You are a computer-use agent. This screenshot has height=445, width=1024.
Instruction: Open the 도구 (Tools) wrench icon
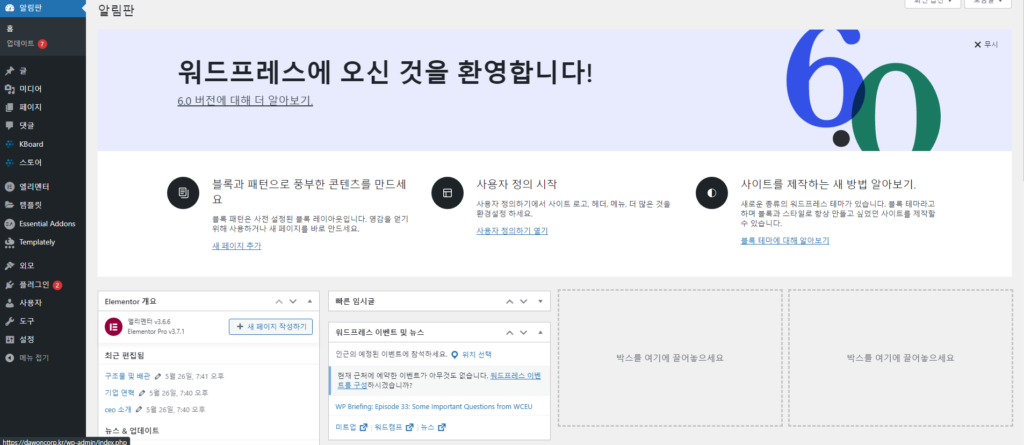9,321
